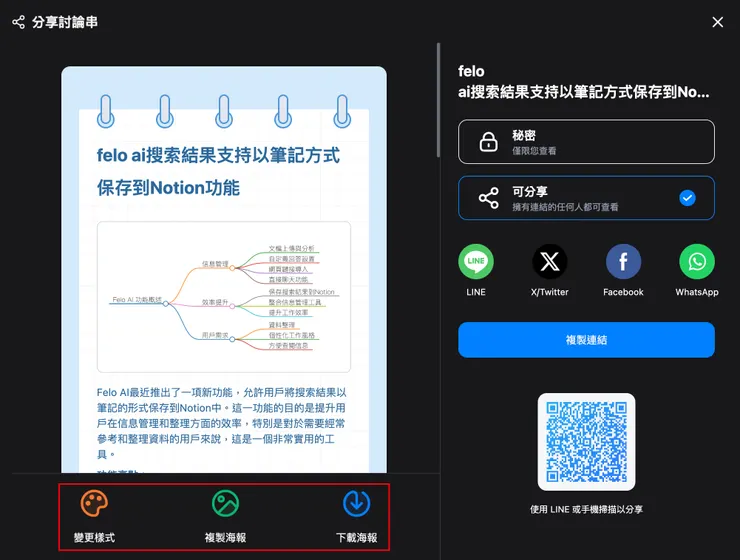Share to X/Twitter icon
Viewport: 740px width, 560px height.
tap(550, 261)
